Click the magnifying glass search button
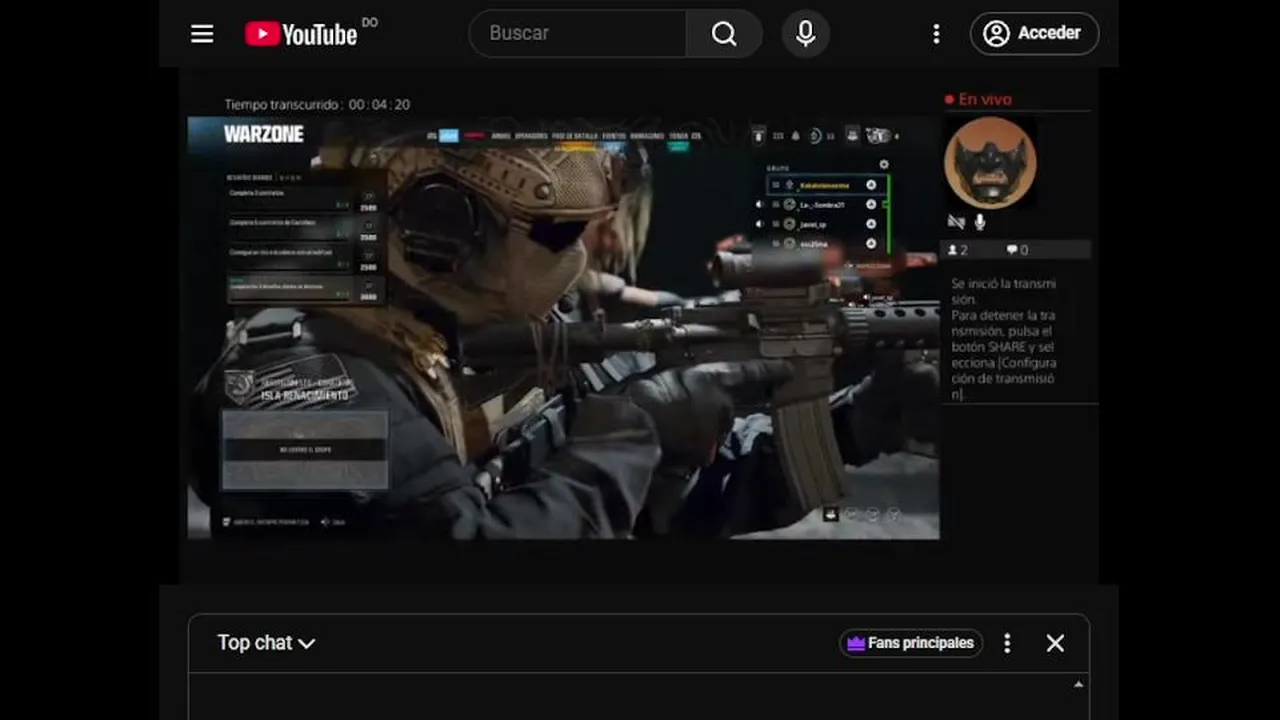The width and height of the screenshot is (1280, 720). point(724,33)
